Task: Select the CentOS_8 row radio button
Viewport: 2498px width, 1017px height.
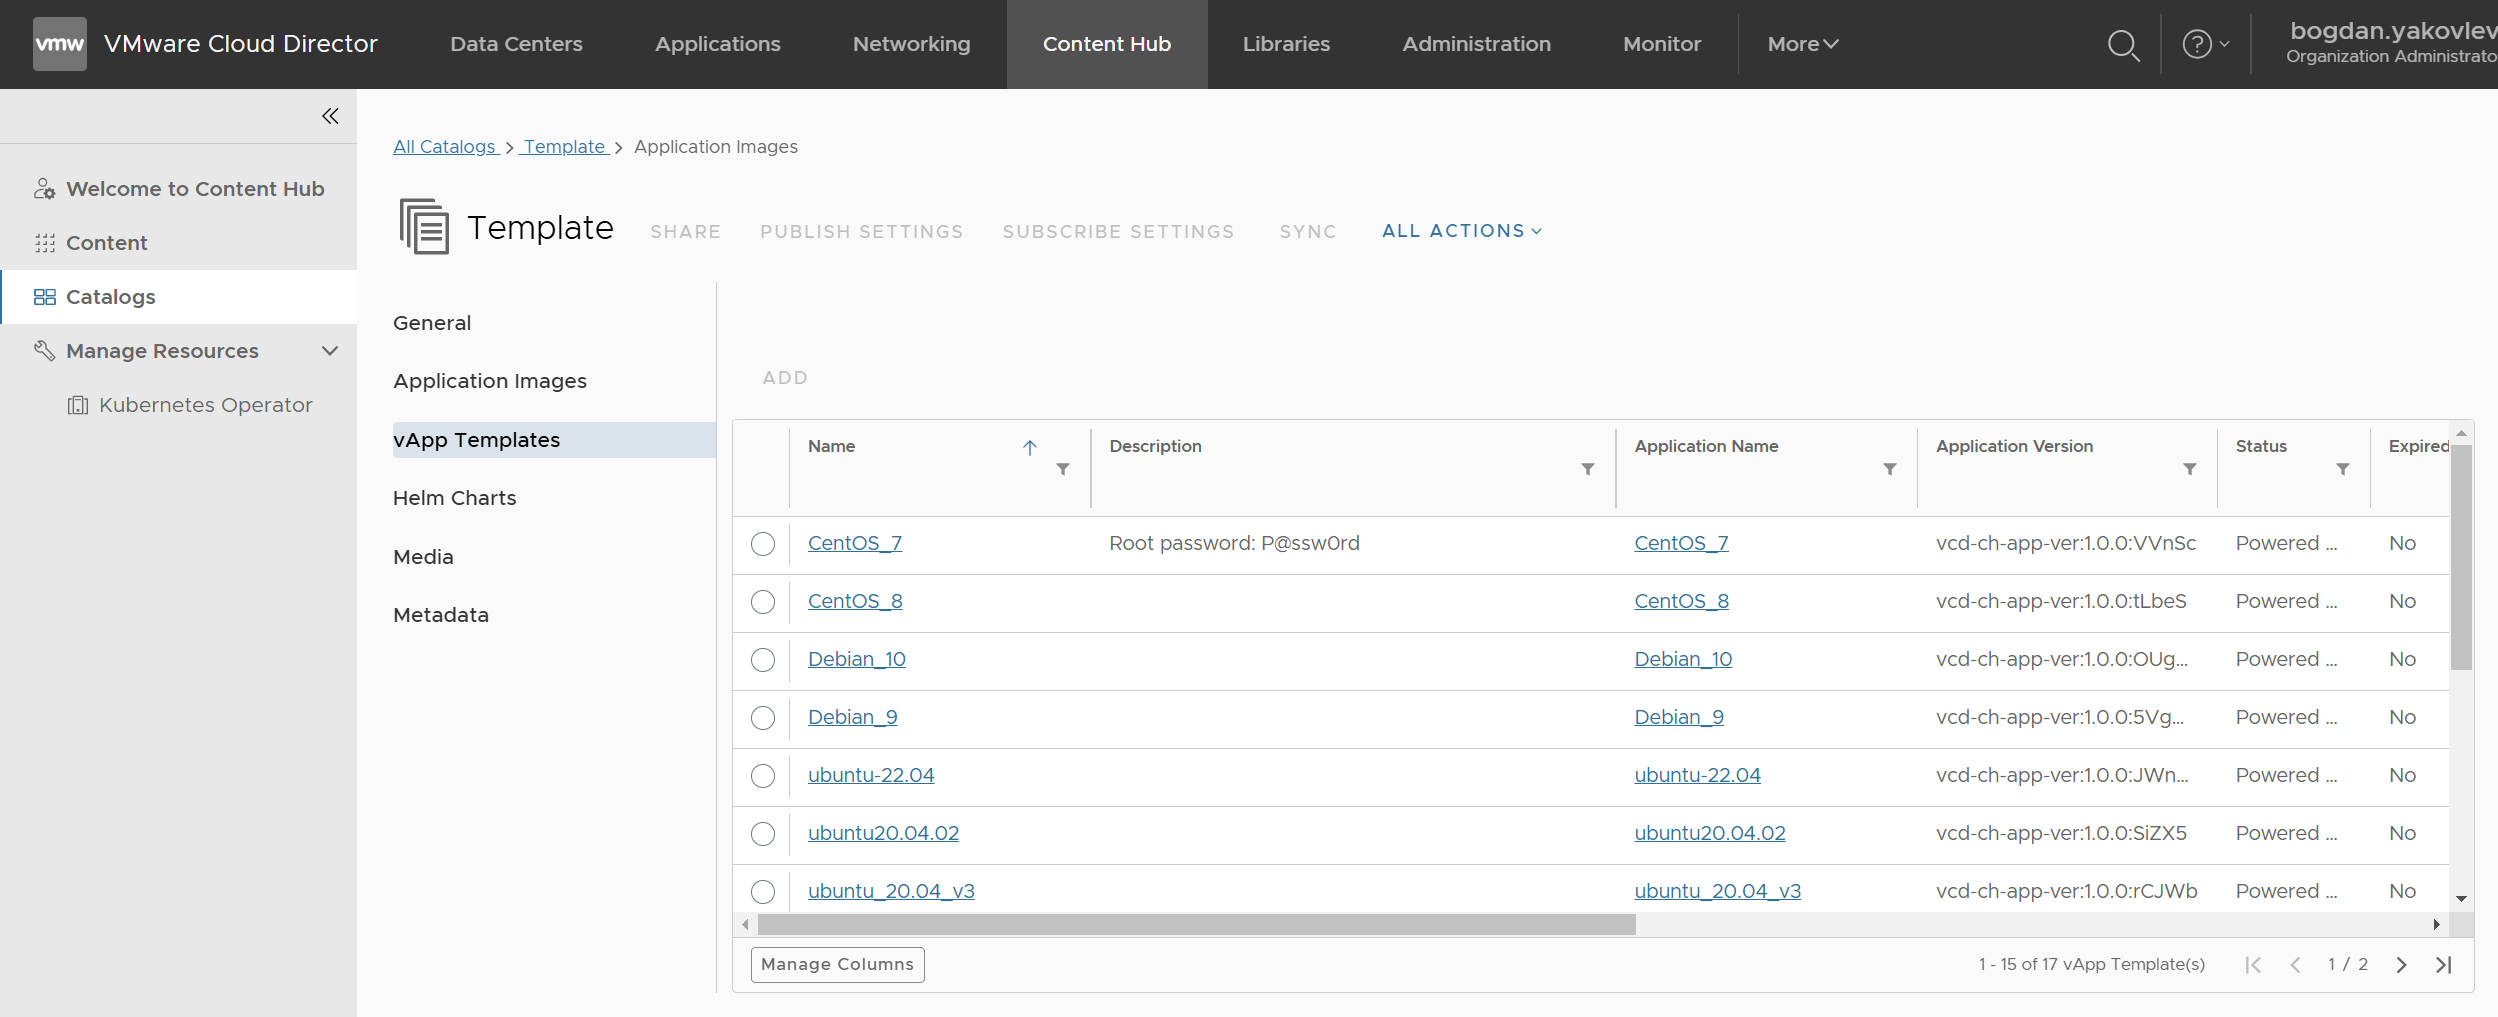Action: click(763, 602)
